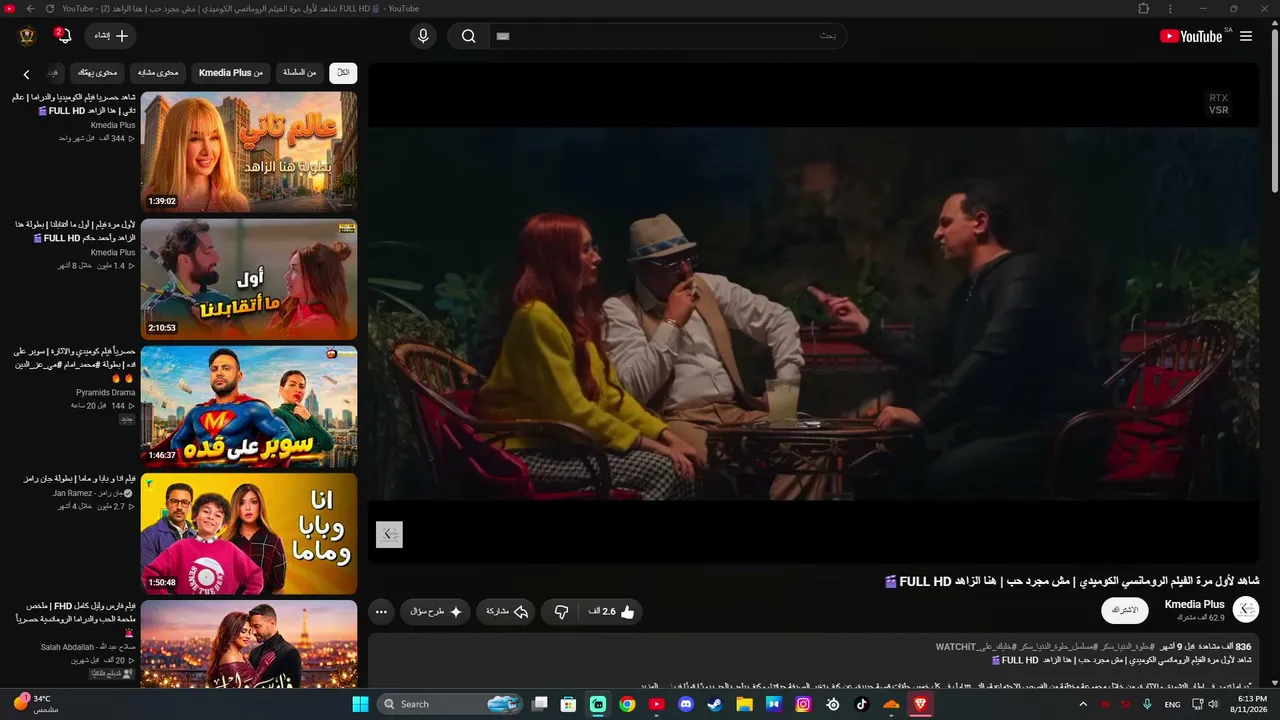
Task: Open the ENG language input switcher
Action: [1172, 704]
